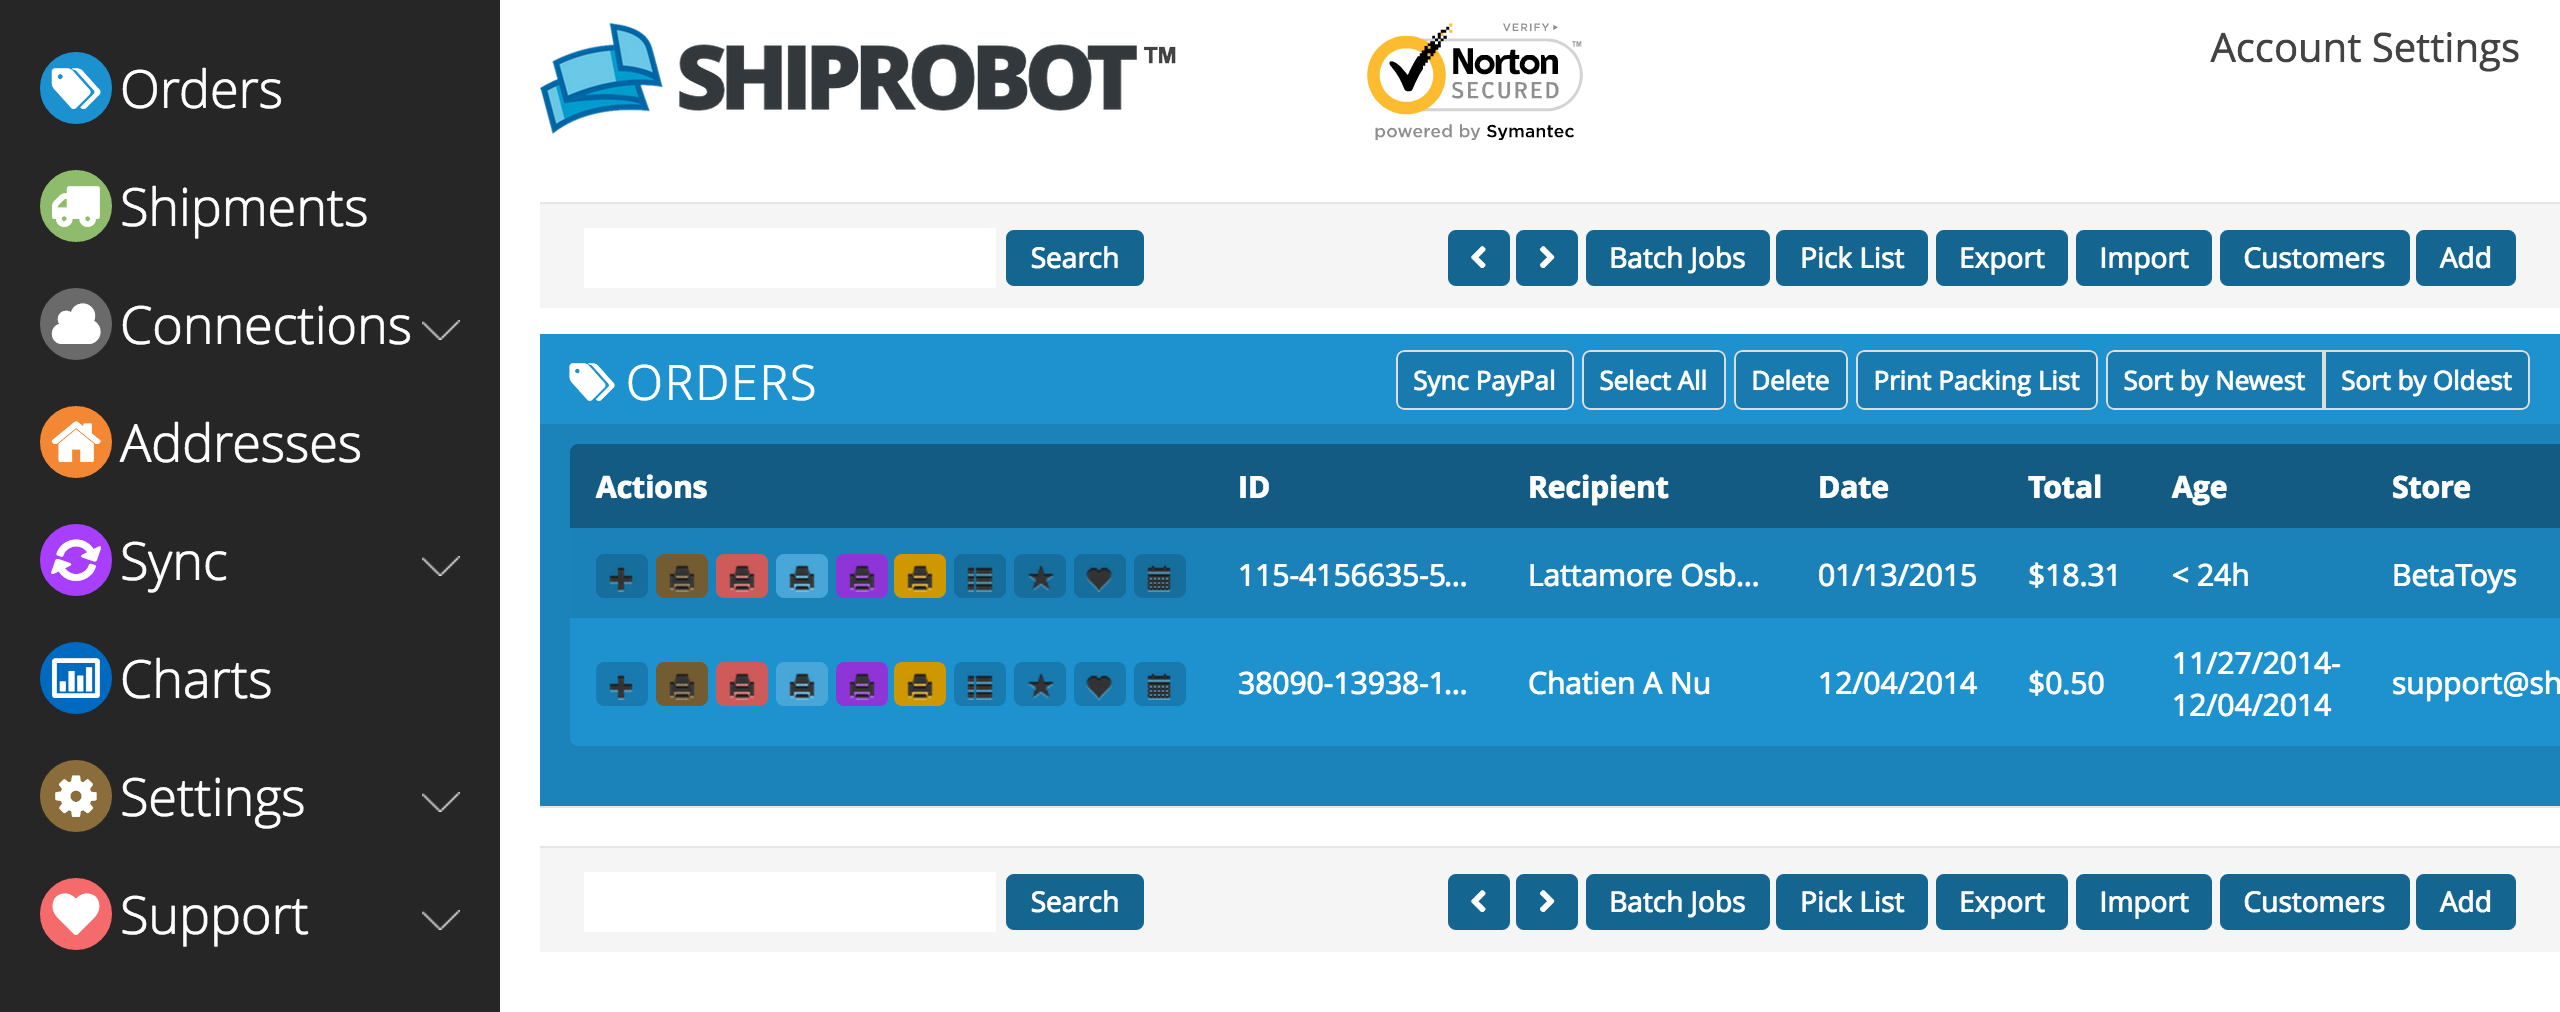Viewport: 2560px width, 1012px height.
Task: Click the heart icon in Lattamore row
Action: tap(1099, 577)
